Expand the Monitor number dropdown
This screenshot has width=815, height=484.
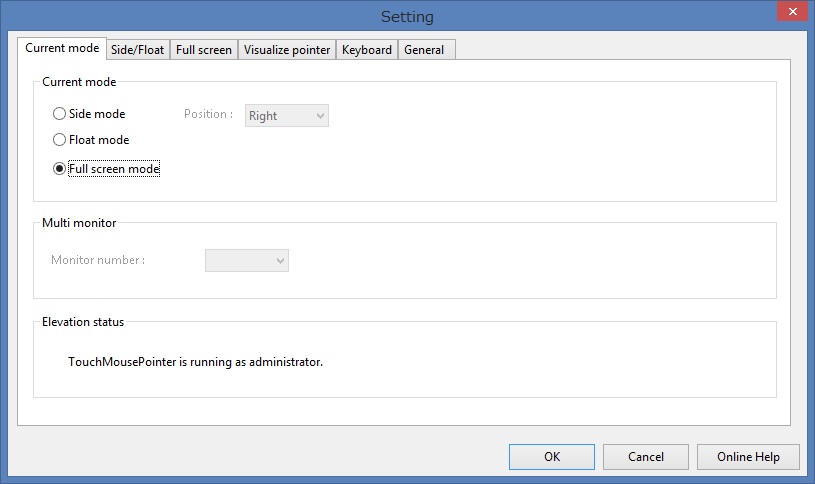247,260
